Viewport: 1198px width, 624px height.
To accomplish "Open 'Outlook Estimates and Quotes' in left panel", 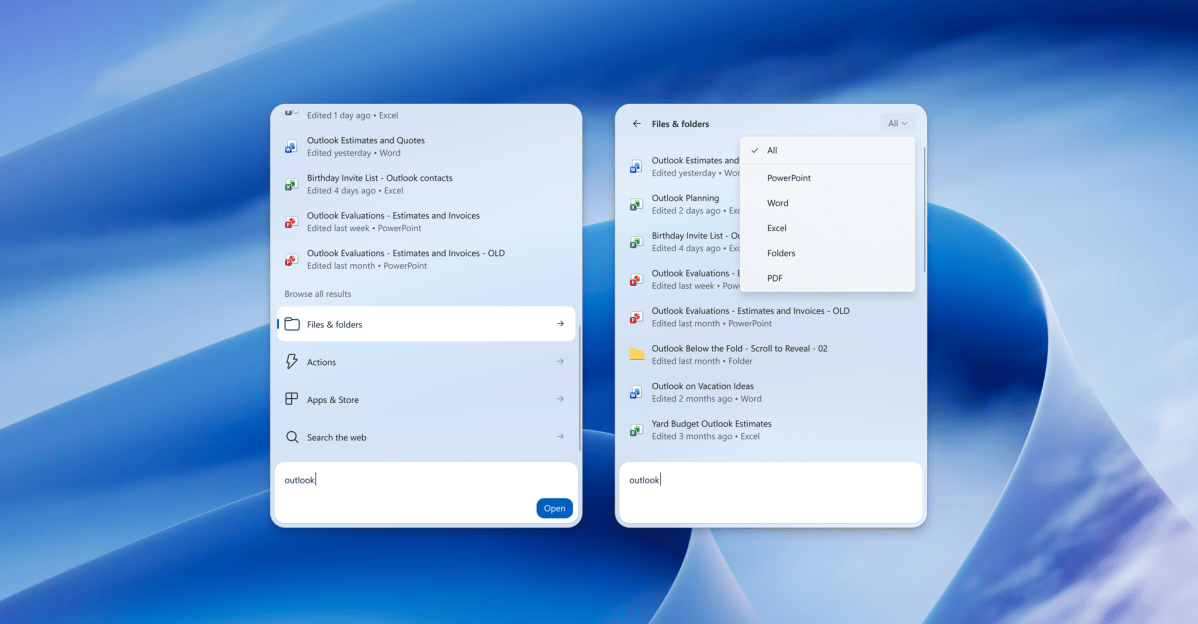I will [x=426, y=147].
